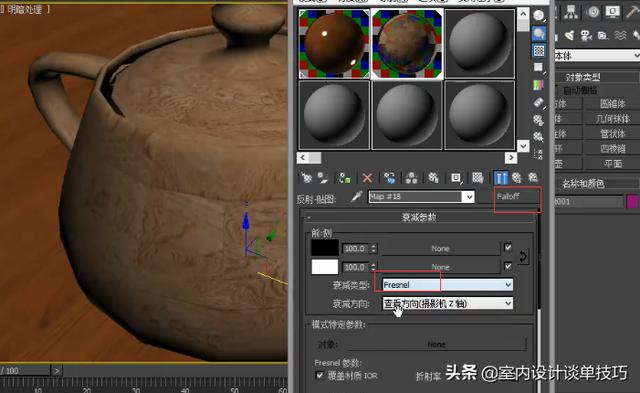Image resolution: width=640 pixels, height=393 pixels.
Task: Open the Material/Map Navigator icon
Action: coord(539,154)
